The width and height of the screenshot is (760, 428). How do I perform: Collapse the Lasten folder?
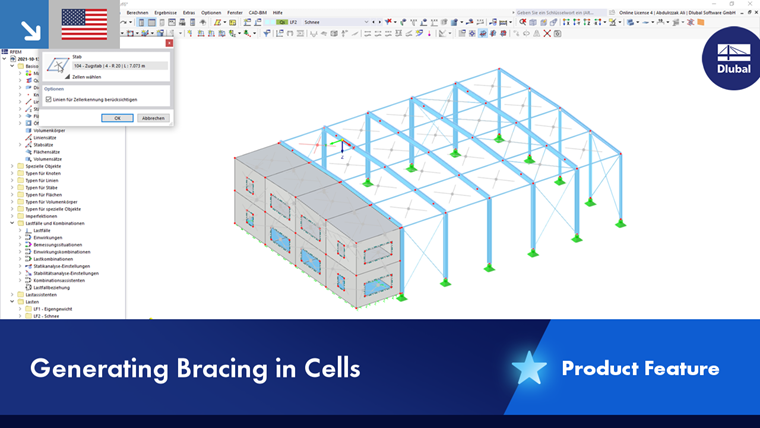pos(12,301)
